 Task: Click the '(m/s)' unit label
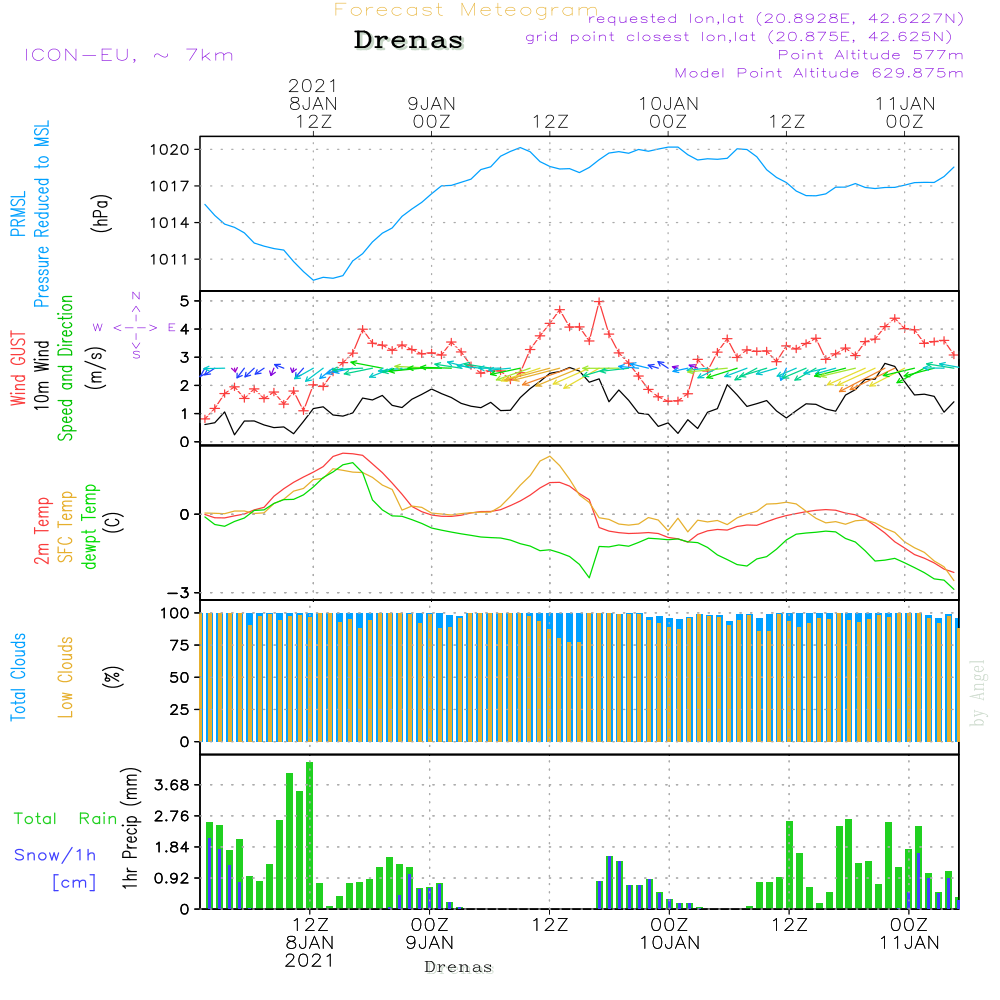pyautogui.click(x=96, y=368)
